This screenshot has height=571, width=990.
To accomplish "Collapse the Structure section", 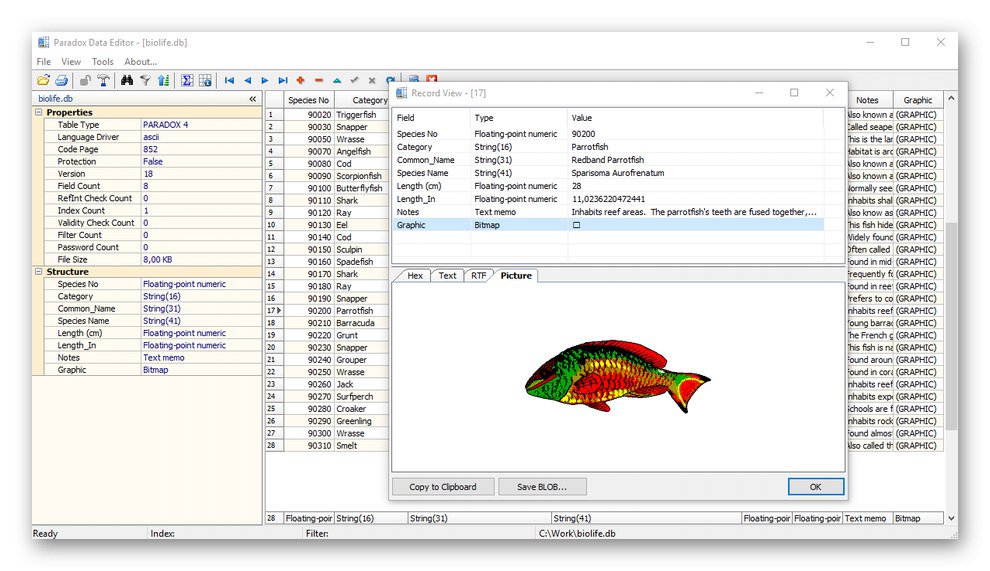I will coord(39,272).
